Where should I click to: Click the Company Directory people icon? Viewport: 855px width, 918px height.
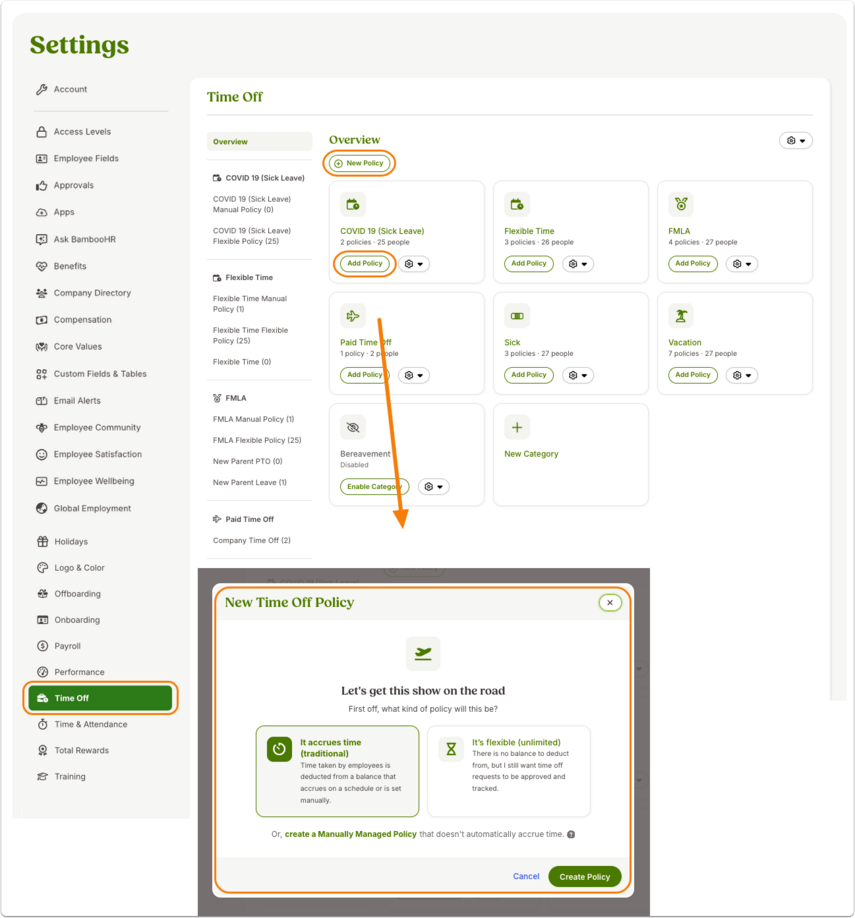tap(42, 293)
